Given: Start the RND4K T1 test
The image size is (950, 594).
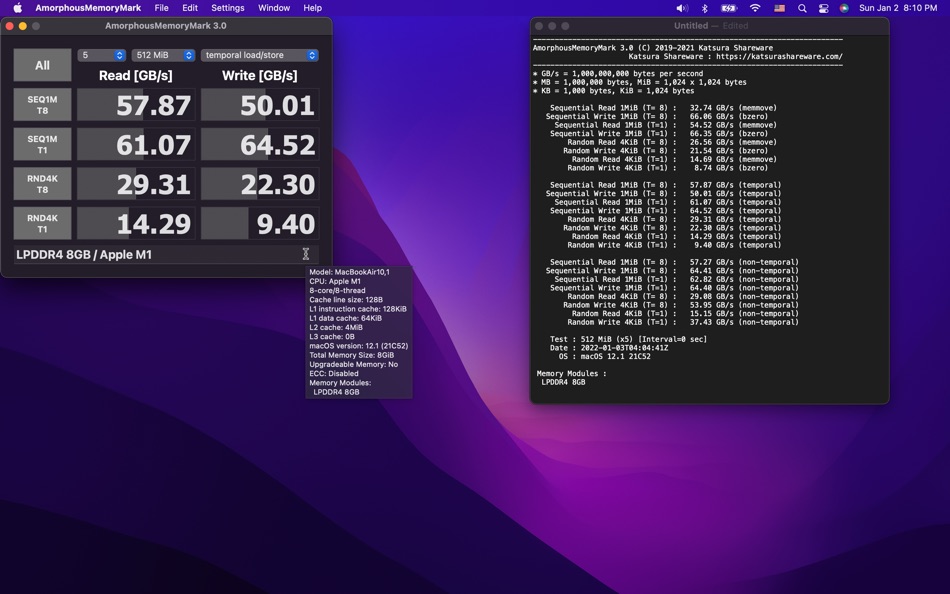Looking at the screenshot, I should point(42,223).
